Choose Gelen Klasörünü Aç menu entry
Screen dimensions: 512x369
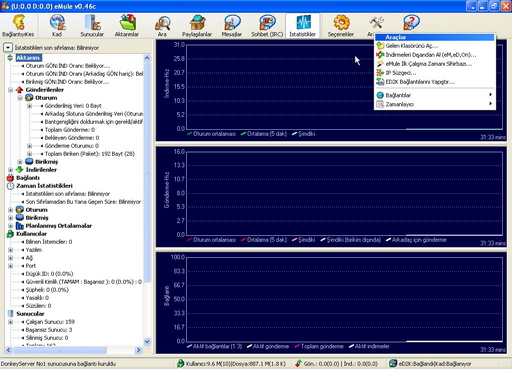click(x=435, y=46)
